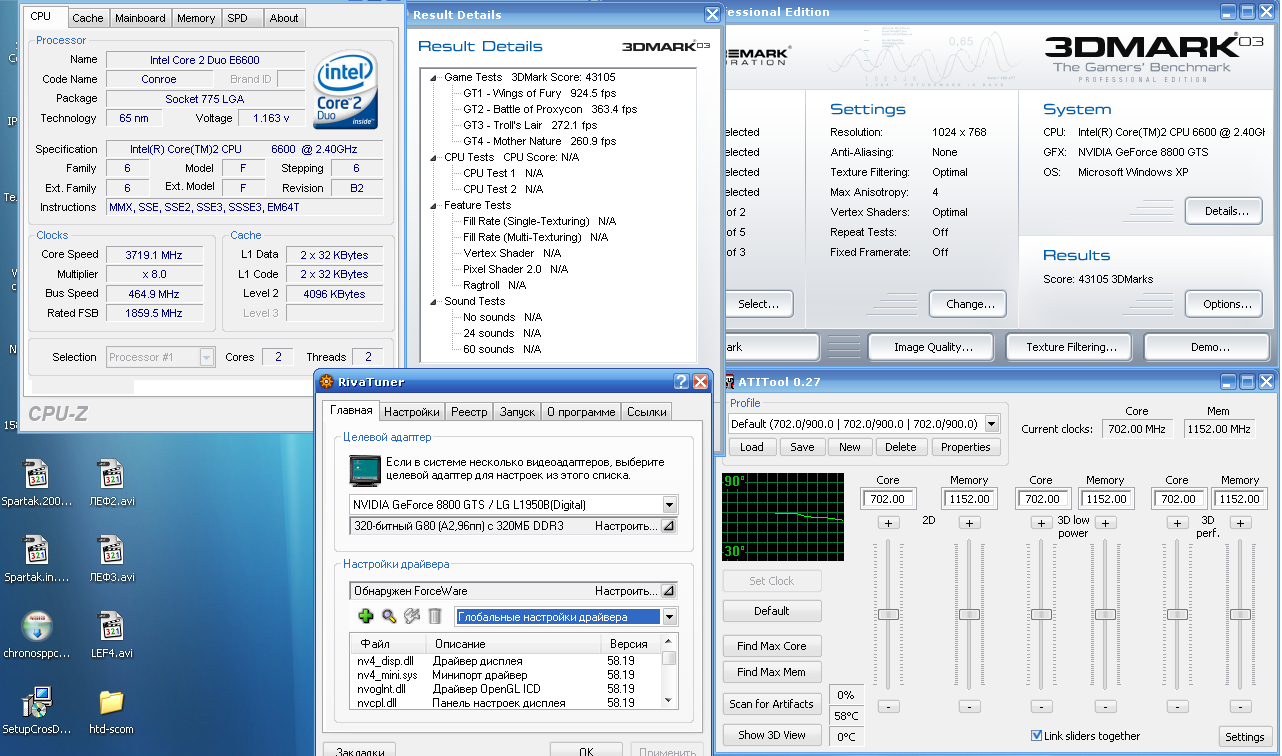Click Find Max Mem in ATITool
This screenshot has width=1282, height=756.
coord(772,672)
